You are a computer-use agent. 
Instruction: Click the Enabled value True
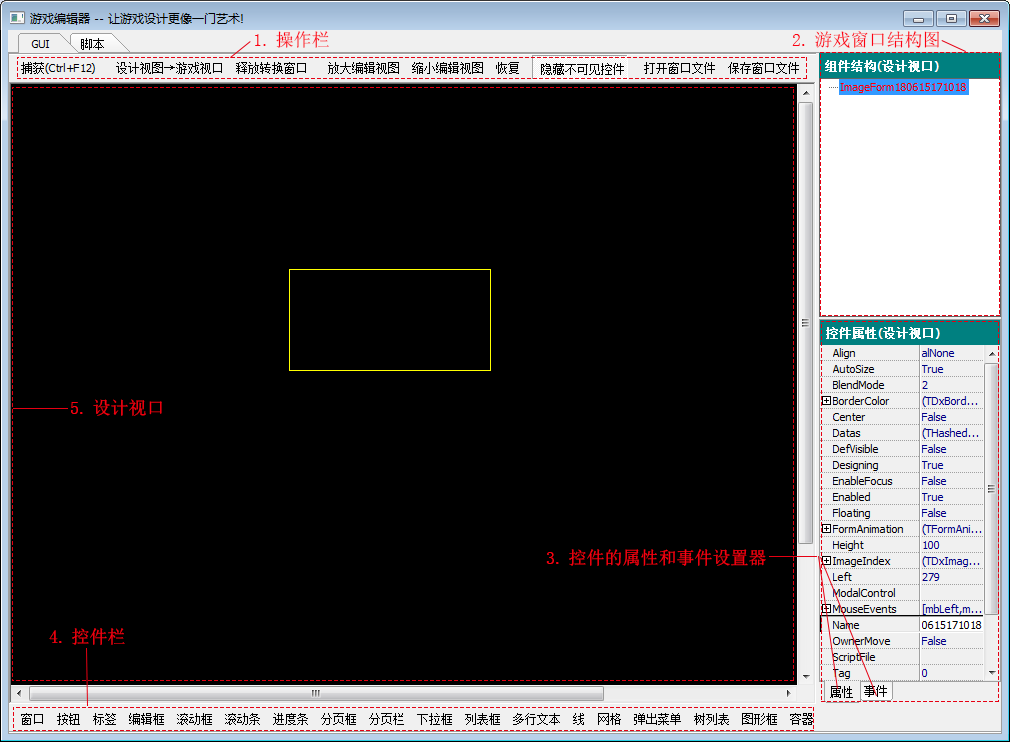(951, 497)
